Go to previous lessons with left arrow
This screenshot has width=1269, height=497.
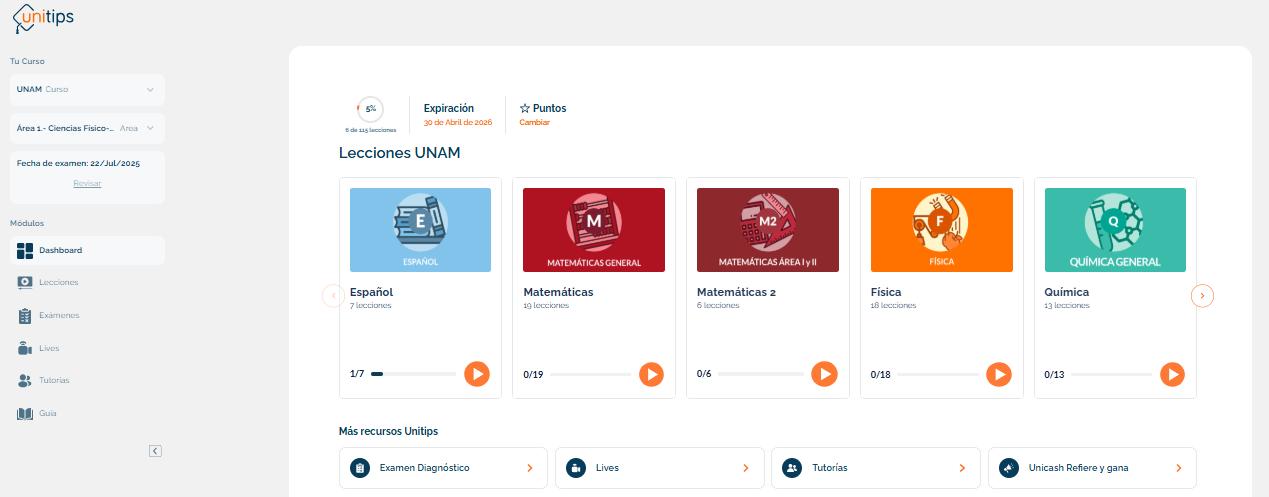(x=332, y=295)
